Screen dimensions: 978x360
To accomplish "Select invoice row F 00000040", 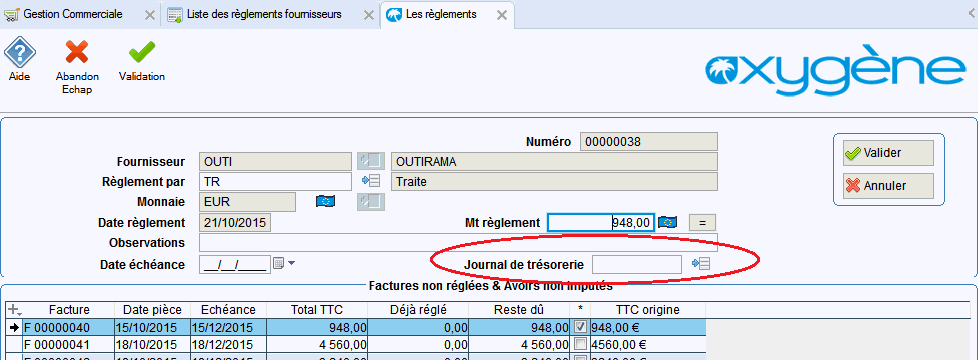I will pyautogui.click(x=356, y=327).
